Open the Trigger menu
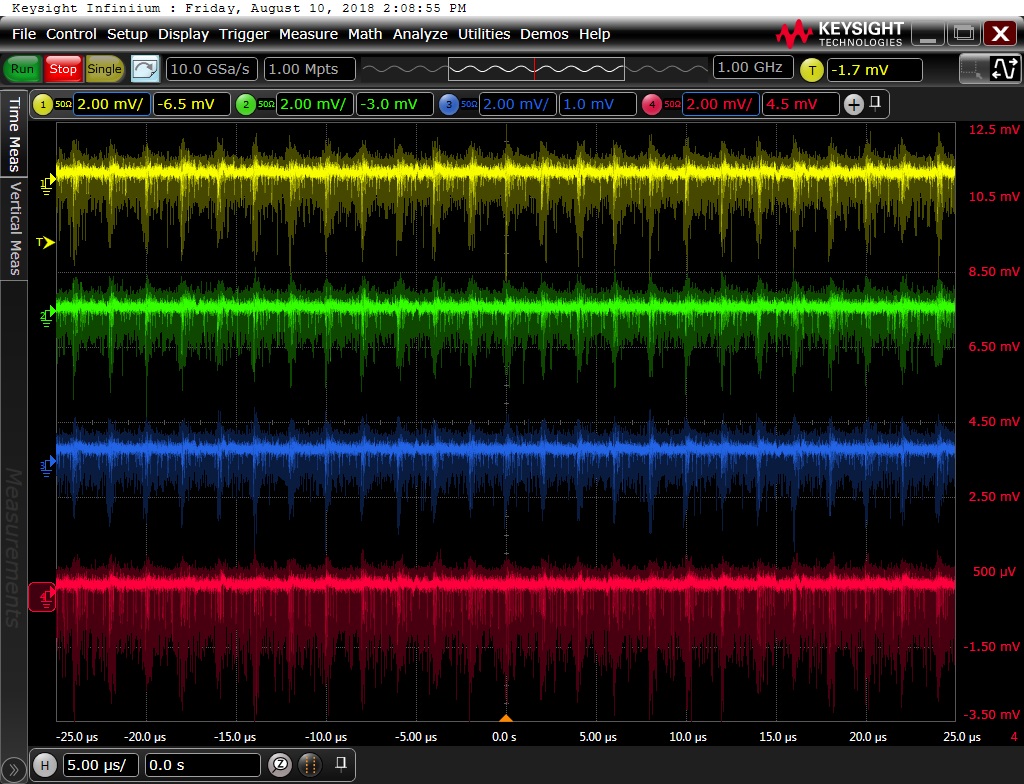Screen dimensions: 1024x784 tap(244, 34)
